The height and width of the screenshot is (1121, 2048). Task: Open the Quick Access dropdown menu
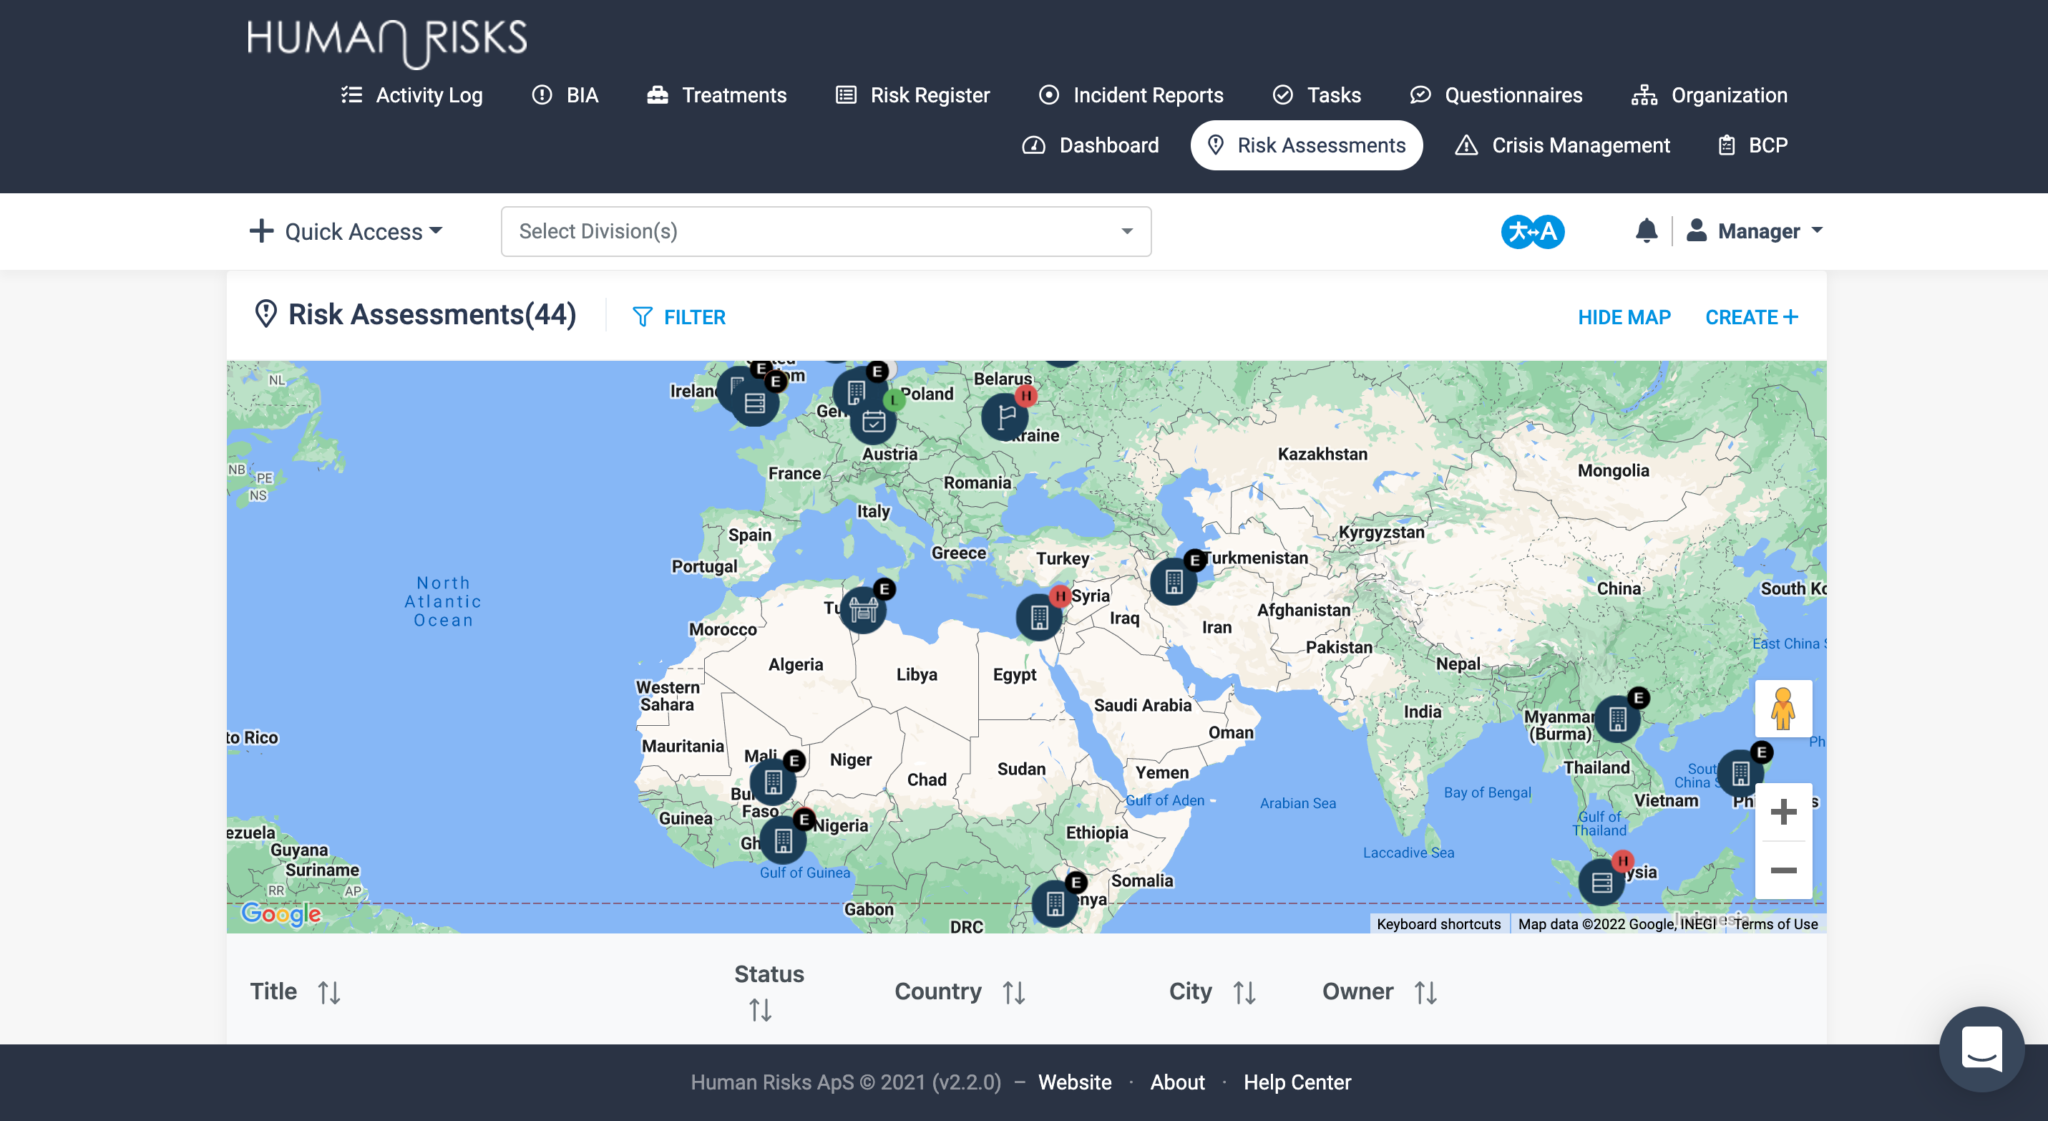click(x=346, y=231)
